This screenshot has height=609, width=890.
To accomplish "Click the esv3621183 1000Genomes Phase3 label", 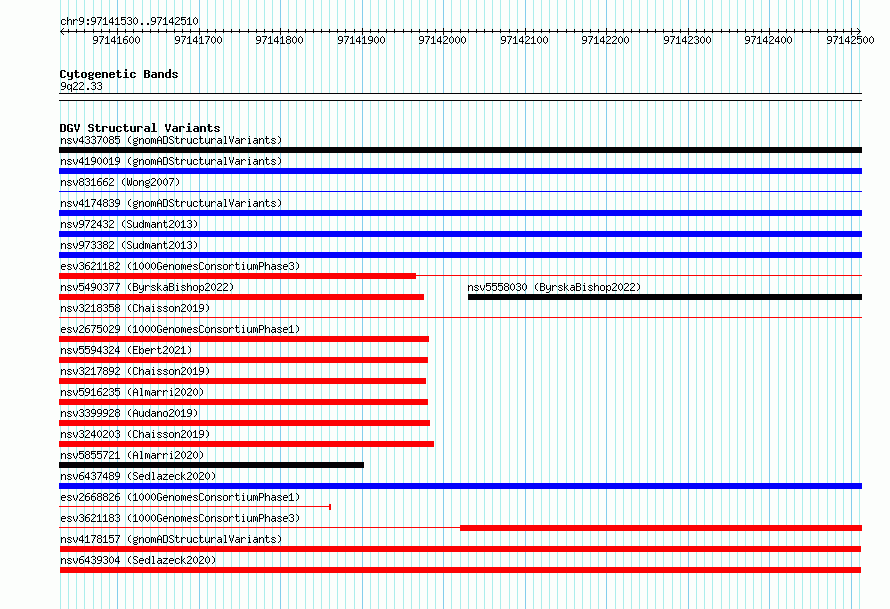I will point(180,518).
